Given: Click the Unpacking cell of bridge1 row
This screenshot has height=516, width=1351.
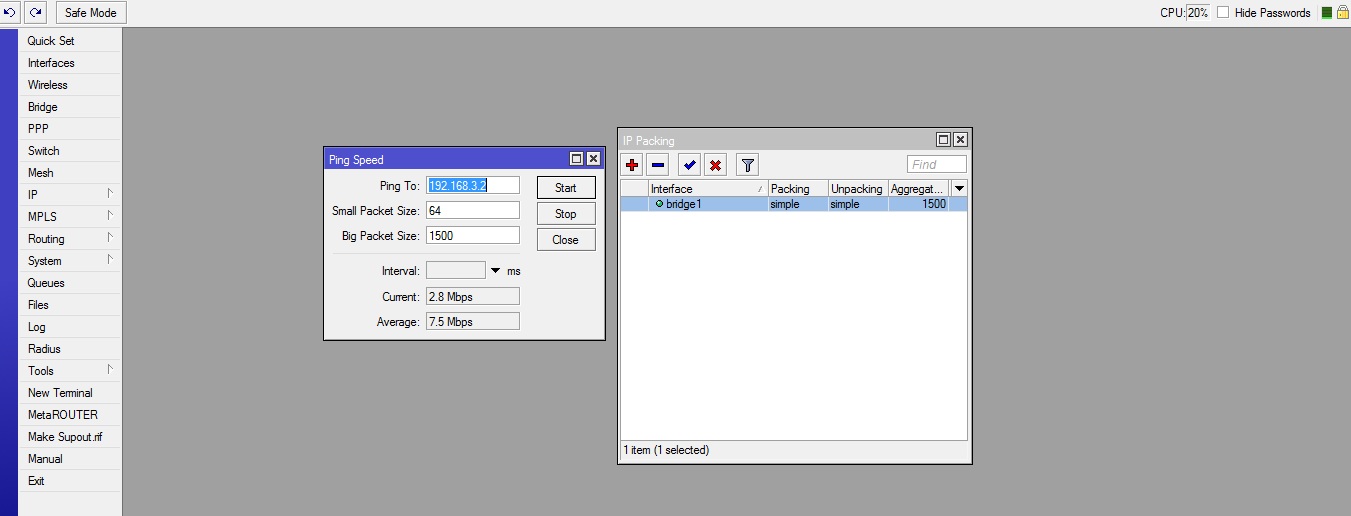Looking at the screenshot, I should point(858,204).
